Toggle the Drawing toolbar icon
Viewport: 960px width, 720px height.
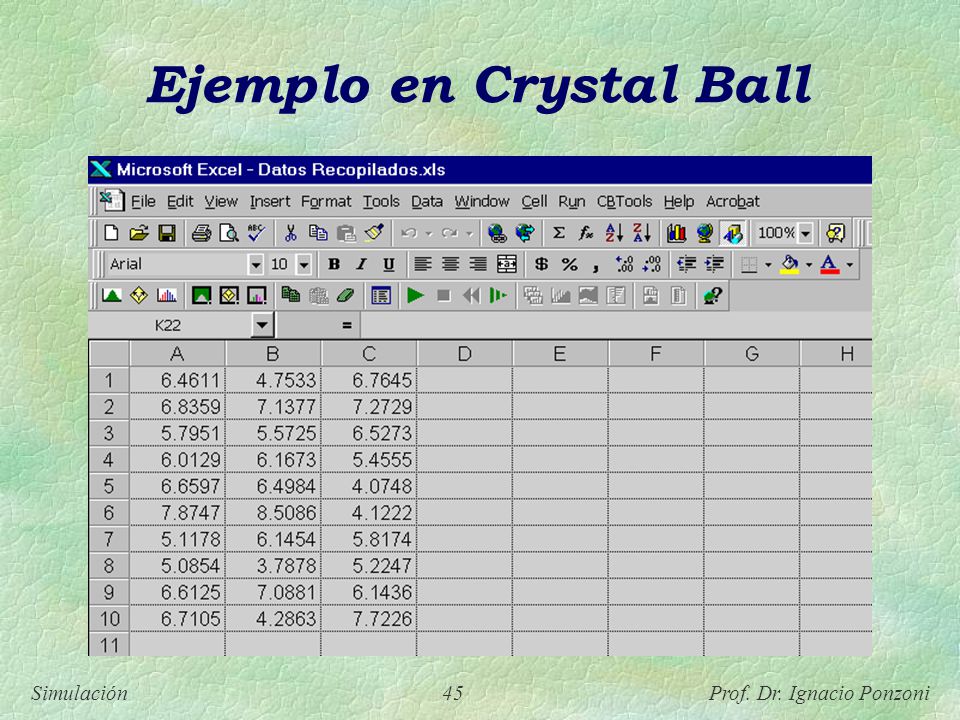(732, 233)
